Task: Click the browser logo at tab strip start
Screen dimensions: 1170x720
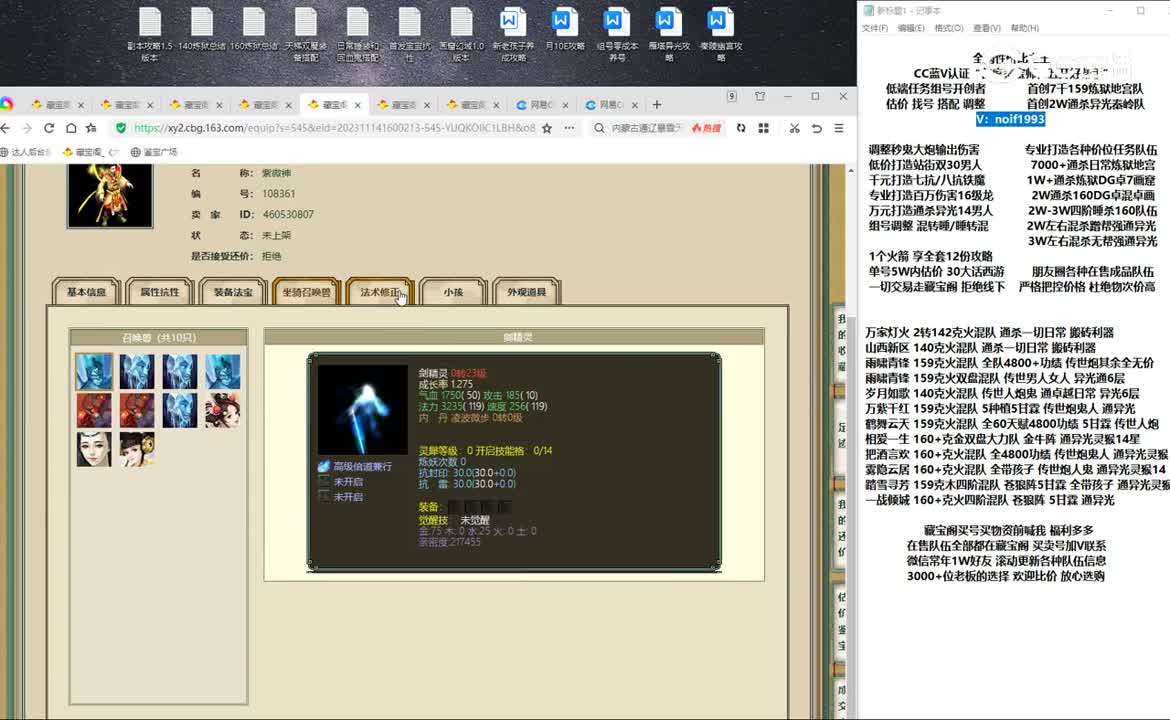Action: 7,104
